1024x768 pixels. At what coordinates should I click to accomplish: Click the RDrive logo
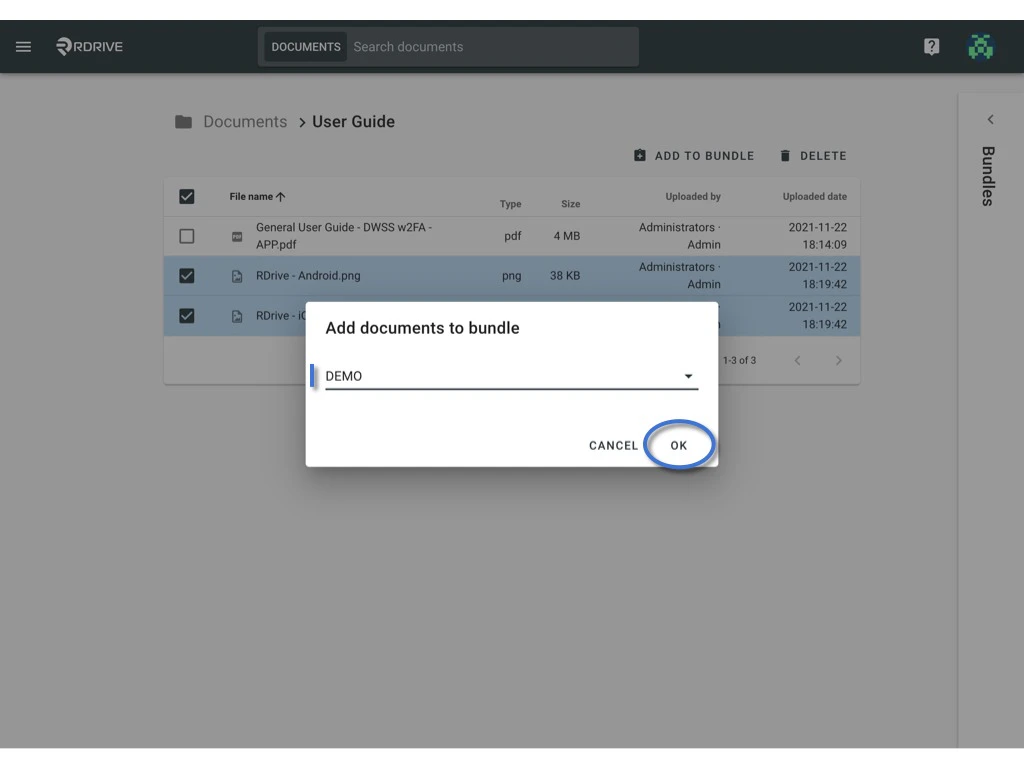(88, 46)
